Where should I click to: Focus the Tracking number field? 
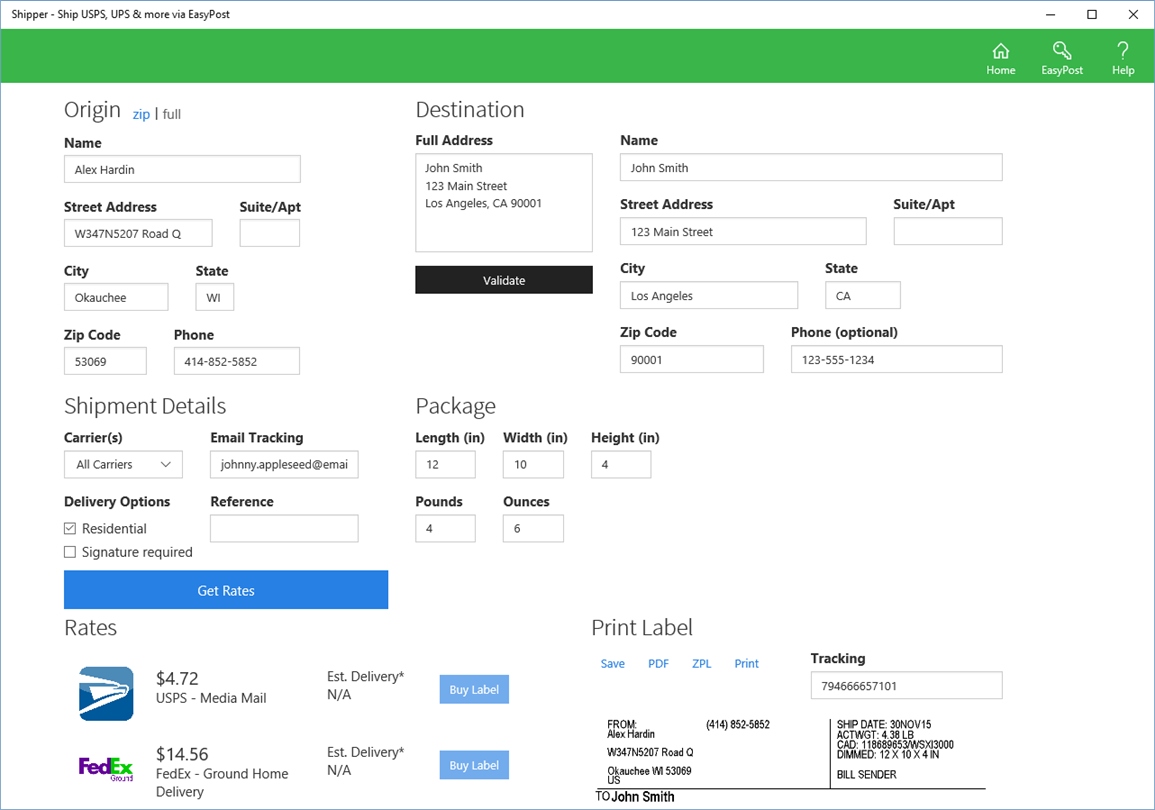pos(907,686)
